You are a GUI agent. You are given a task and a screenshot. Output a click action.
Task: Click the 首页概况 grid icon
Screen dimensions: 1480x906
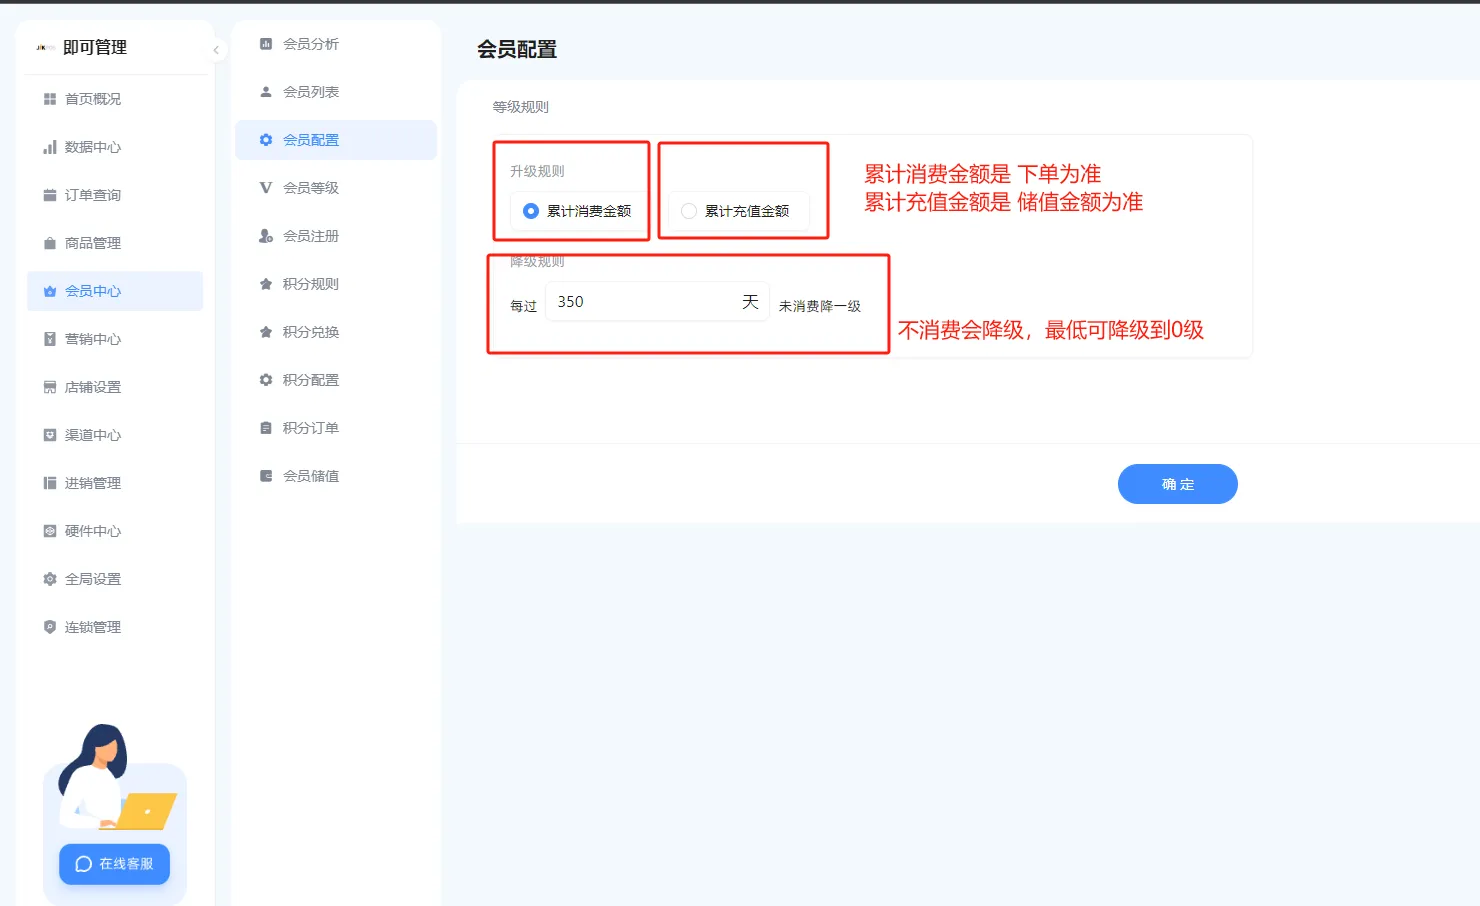pyautogui.click(x=50, y=99)
